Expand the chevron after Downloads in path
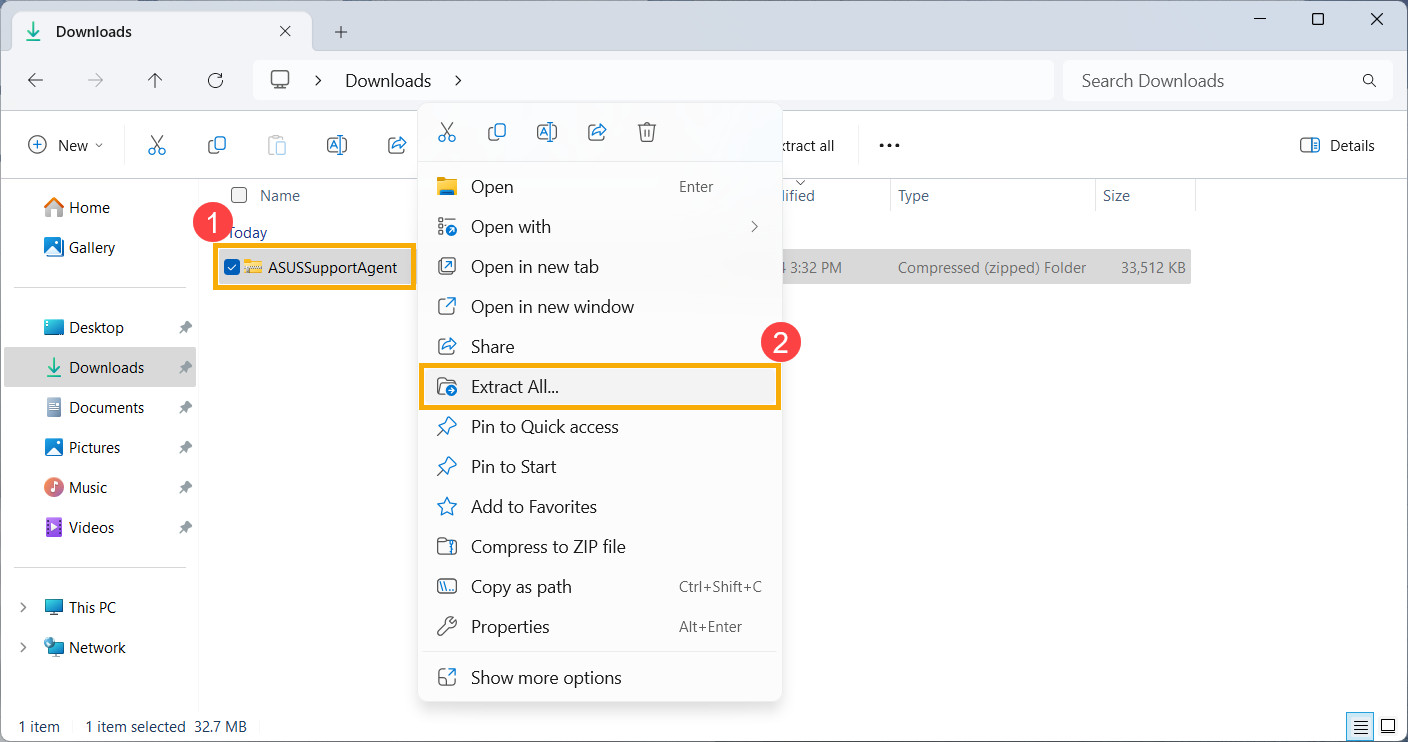This screenshot has width=1408, height=742. (x=459, y=81)
